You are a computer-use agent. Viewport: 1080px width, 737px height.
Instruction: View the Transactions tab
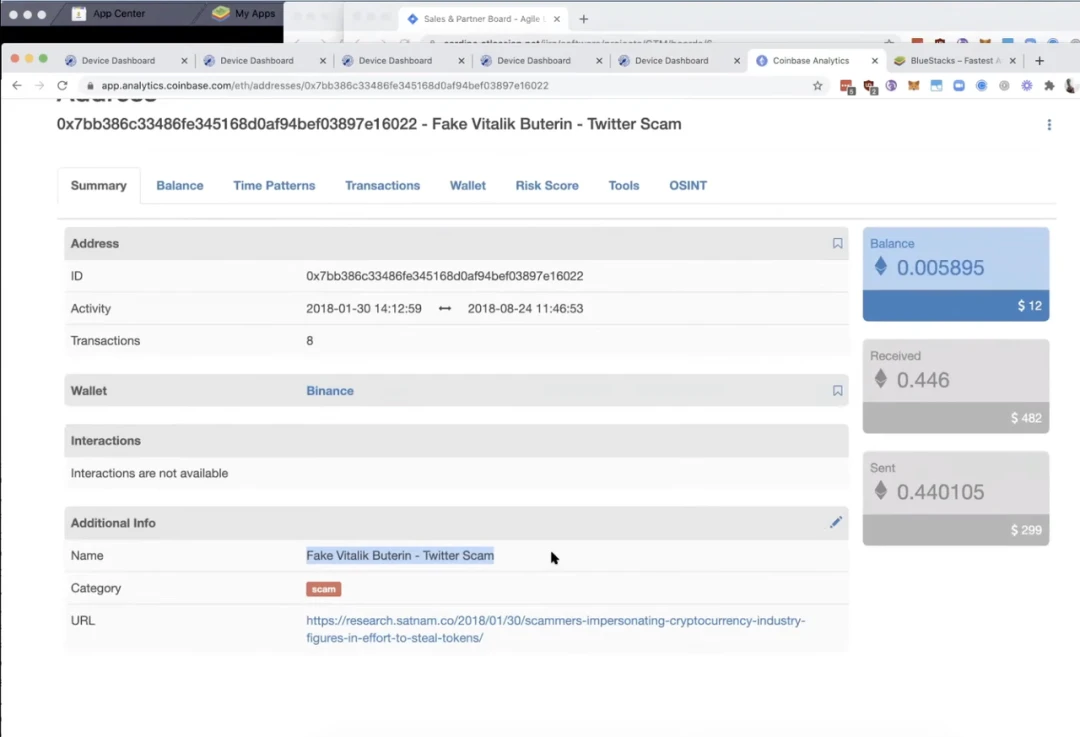pos(382,185)
